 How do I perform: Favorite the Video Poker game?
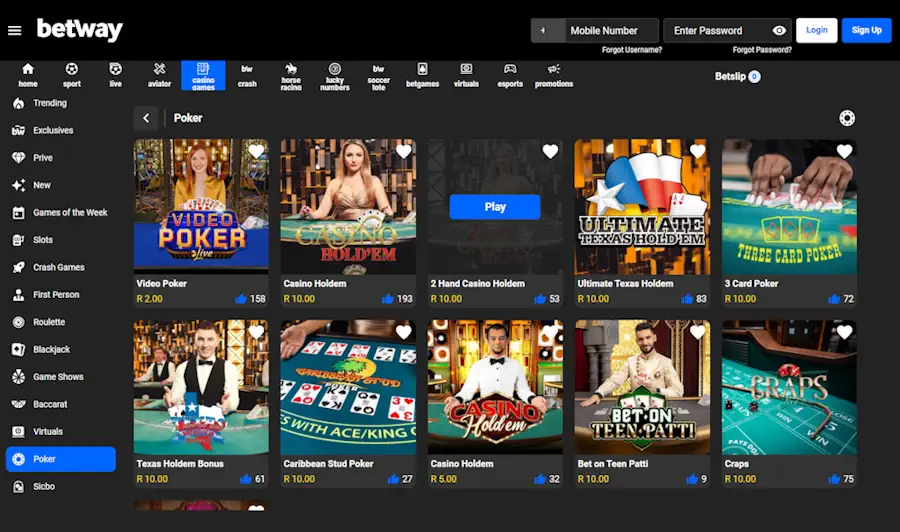pyautogui.click(x=257, y=152)
